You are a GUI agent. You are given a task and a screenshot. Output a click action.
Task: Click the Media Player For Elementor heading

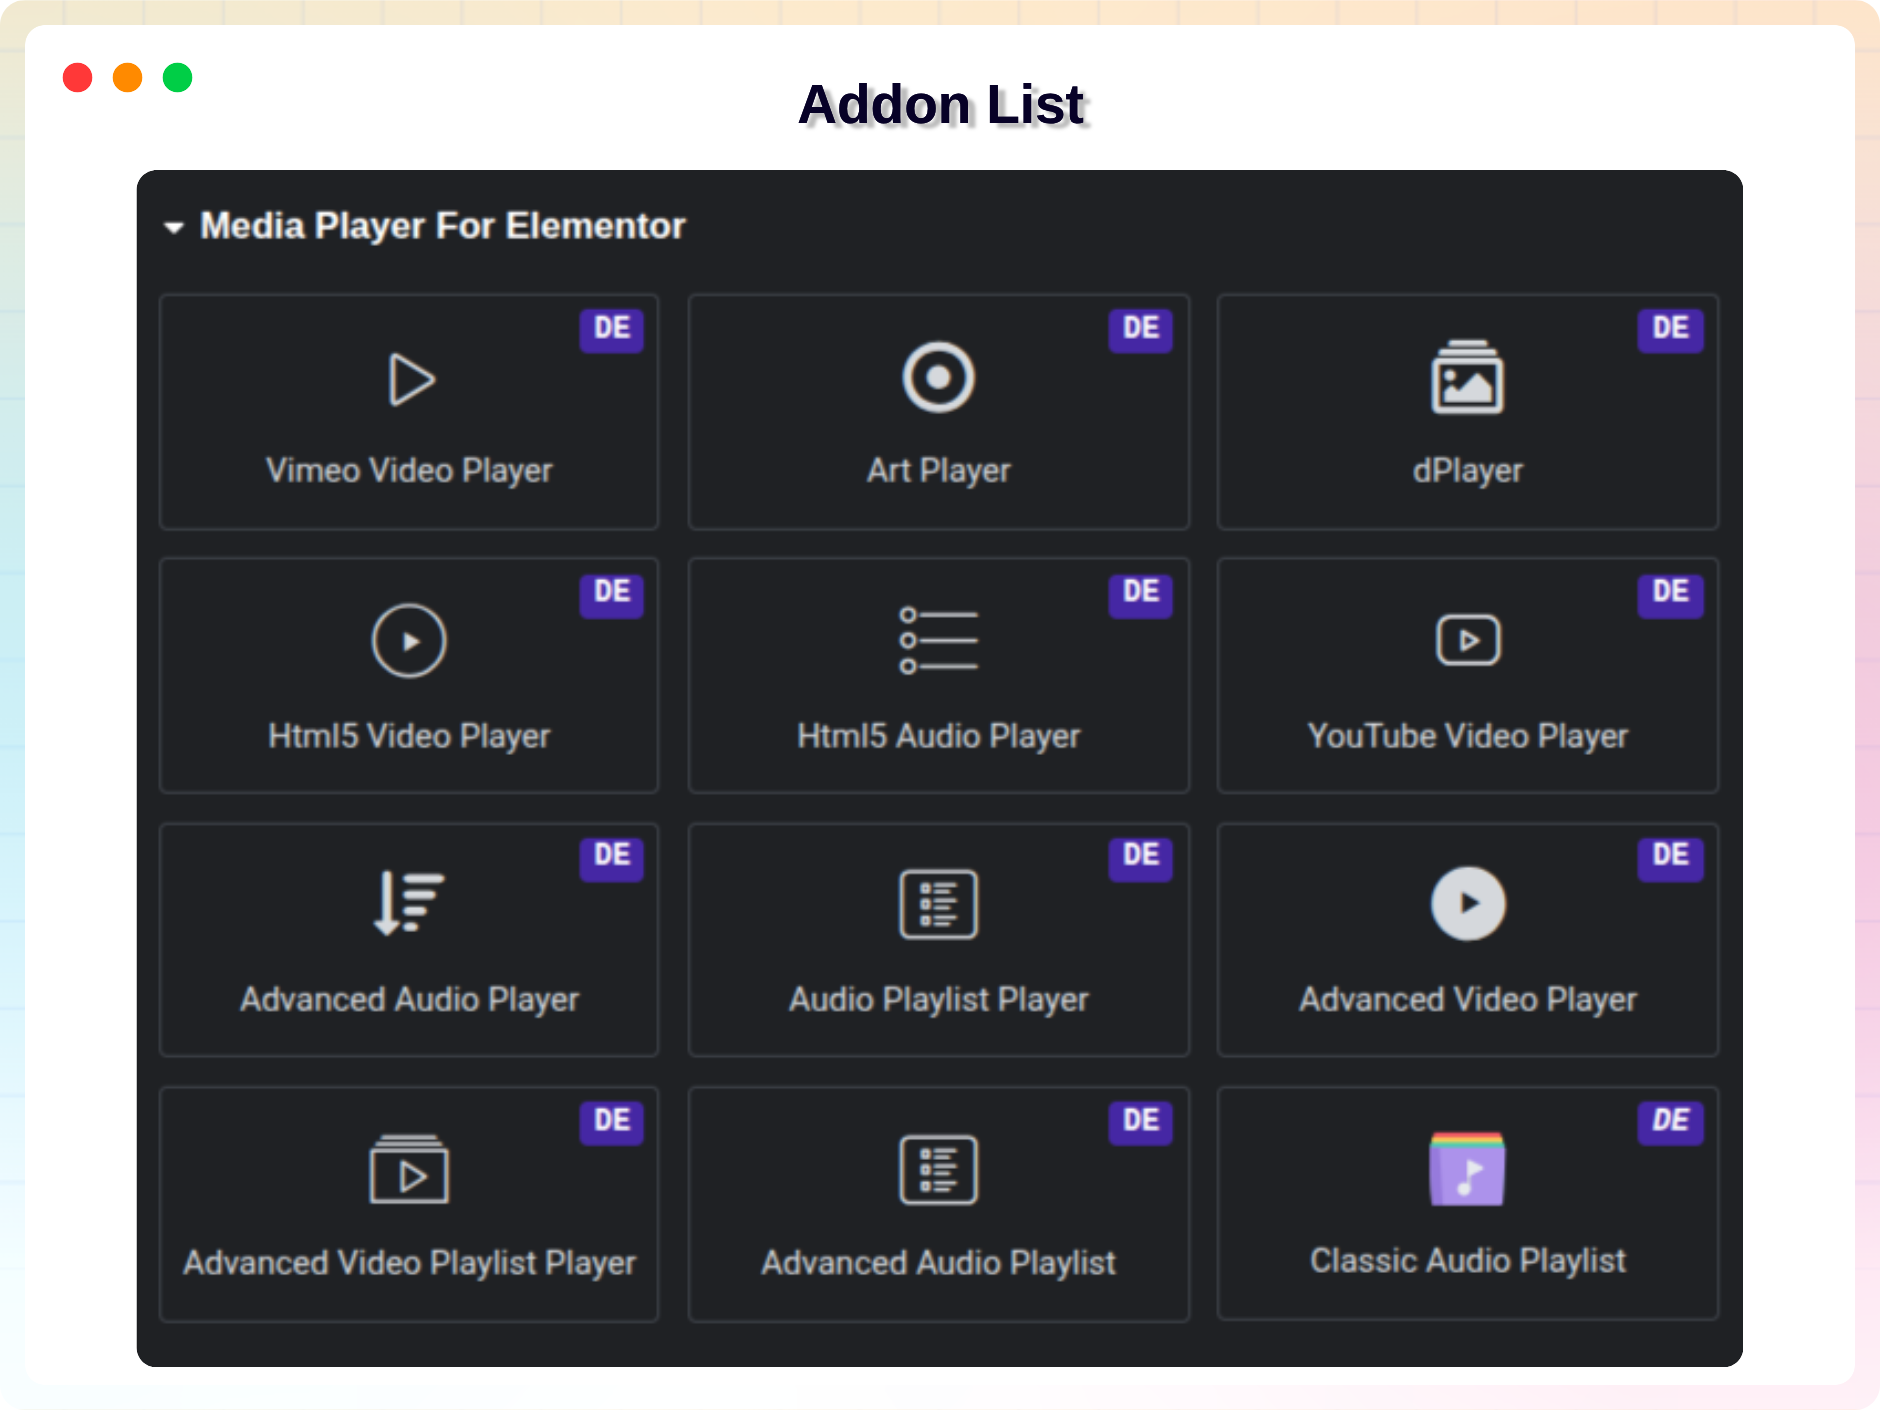442,226
